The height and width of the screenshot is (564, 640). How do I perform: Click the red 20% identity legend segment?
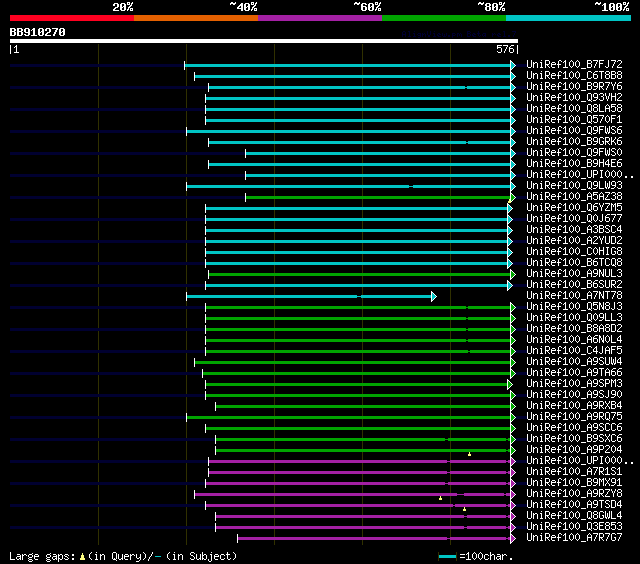72,18
